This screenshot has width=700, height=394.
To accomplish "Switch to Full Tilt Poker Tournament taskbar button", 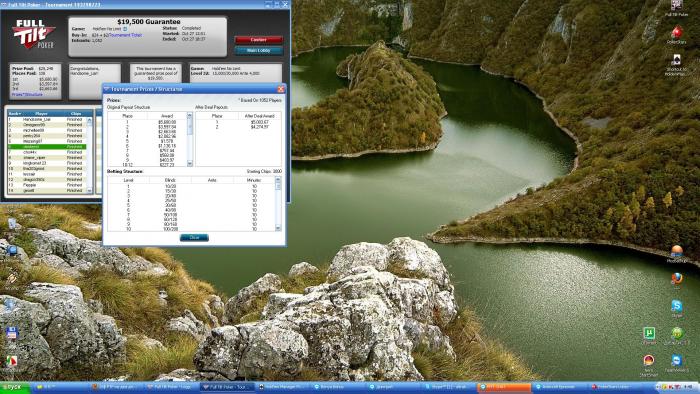I will [226, 387].
